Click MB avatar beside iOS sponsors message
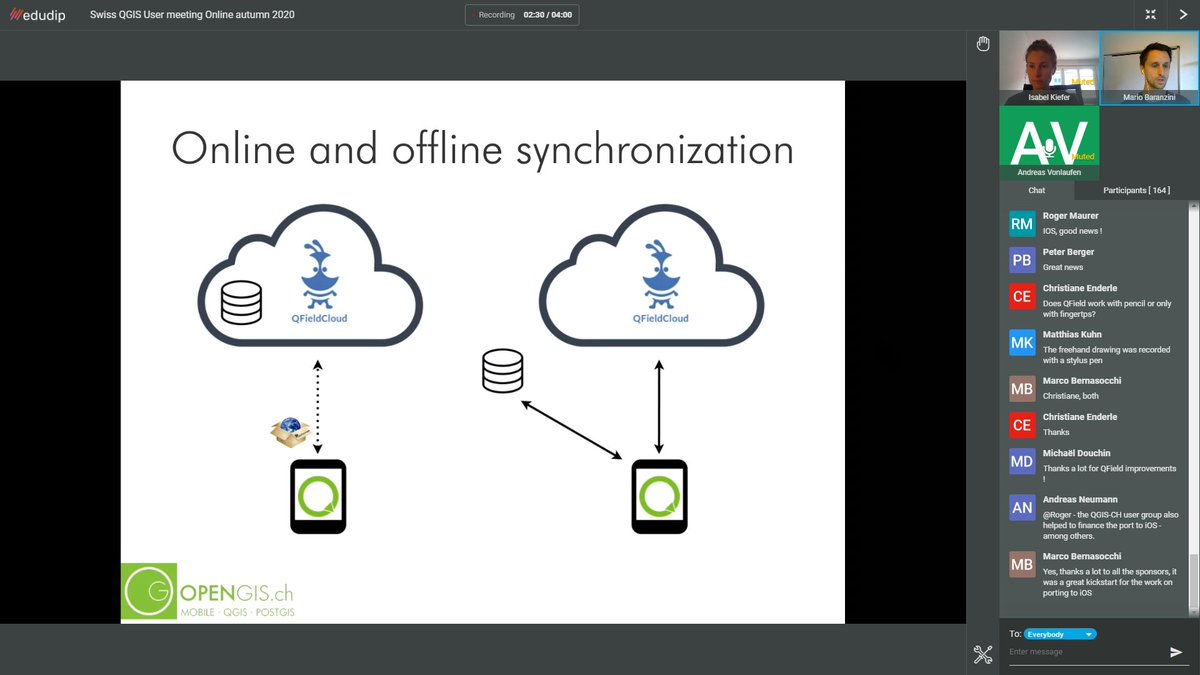Screen dimensions: 1200x675 (1022, 564)
